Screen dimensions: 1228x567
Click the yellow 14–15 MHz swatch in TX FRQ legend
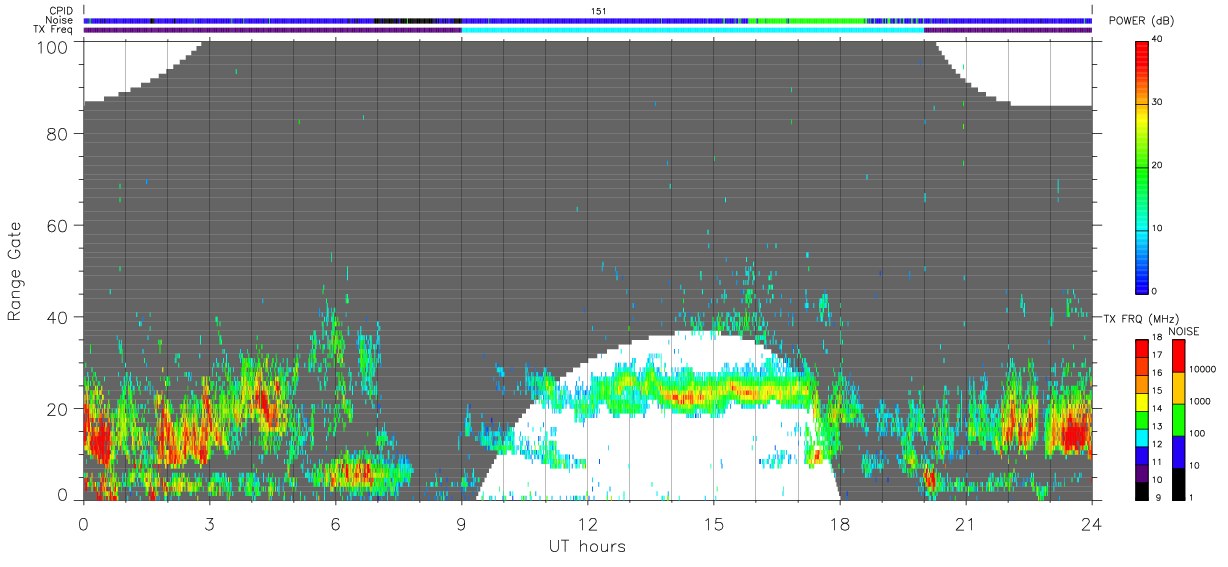tap(1142, 401)
